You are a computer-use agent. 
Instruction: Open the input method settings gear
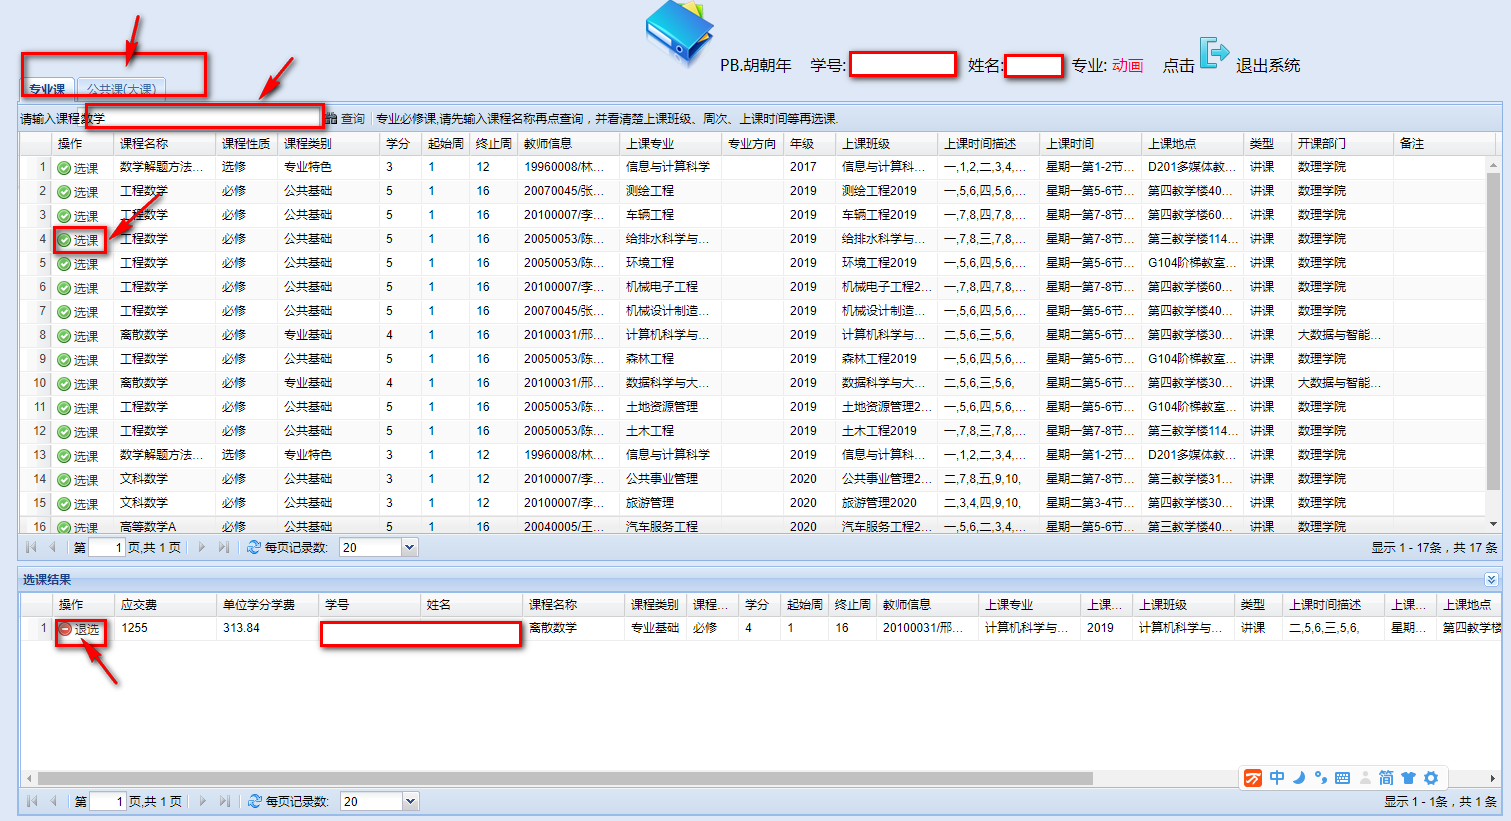1431,778
